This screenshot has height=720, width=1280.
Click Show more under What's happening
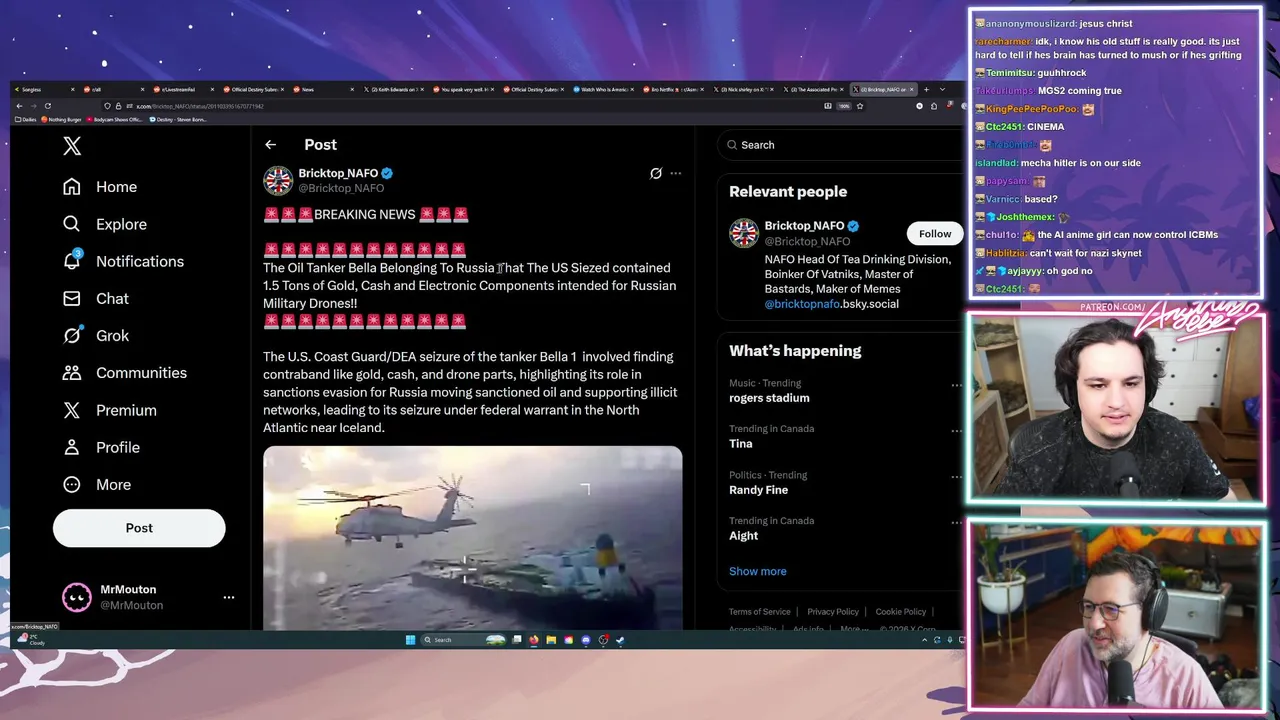[757, 571]
